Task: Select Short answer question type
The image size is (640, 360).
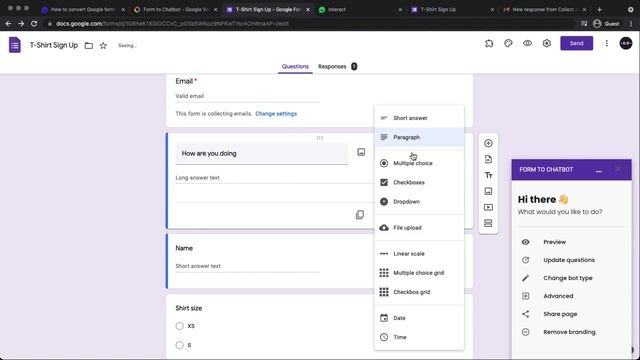Action: pyautogui.click(x=419, y=118)
